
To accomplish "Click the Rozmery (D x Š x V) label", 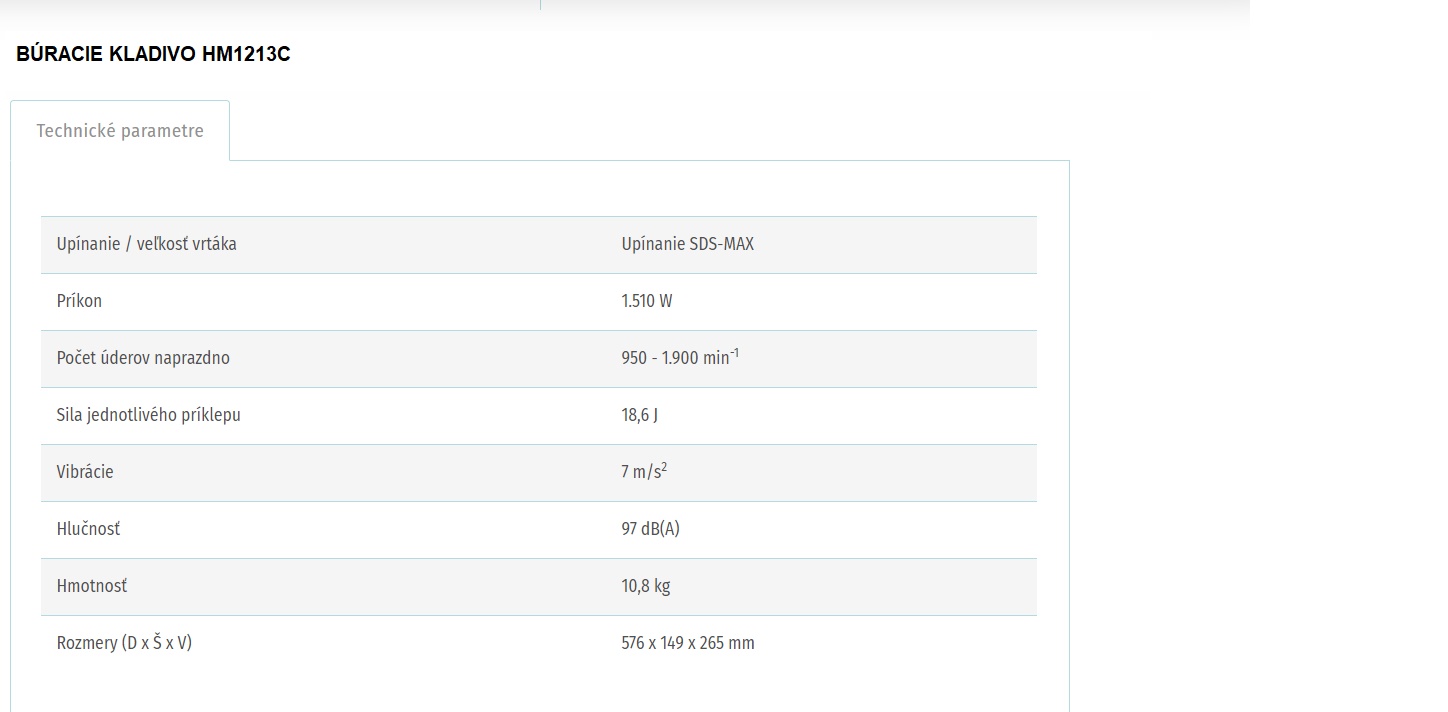I will [x=124, y=643].
